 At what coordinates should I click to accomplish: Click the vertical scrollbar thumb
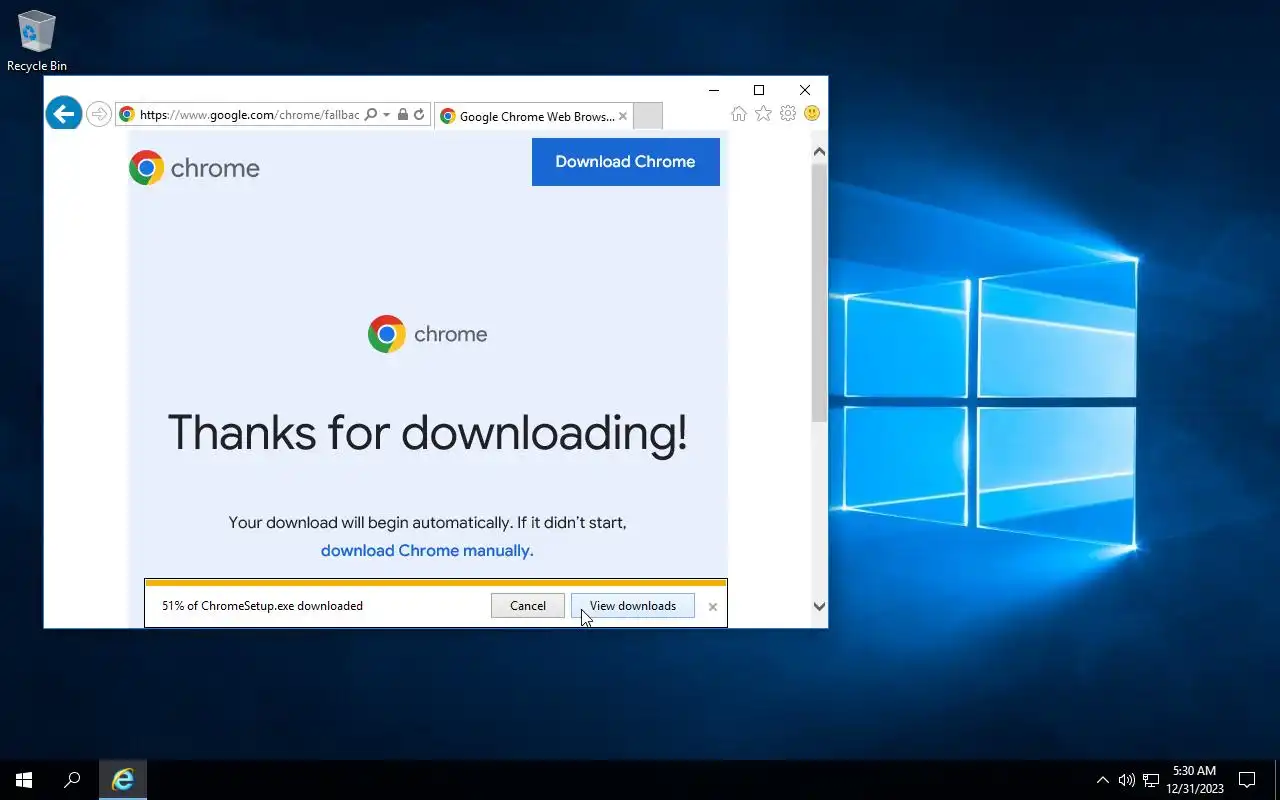coord(819,293)
